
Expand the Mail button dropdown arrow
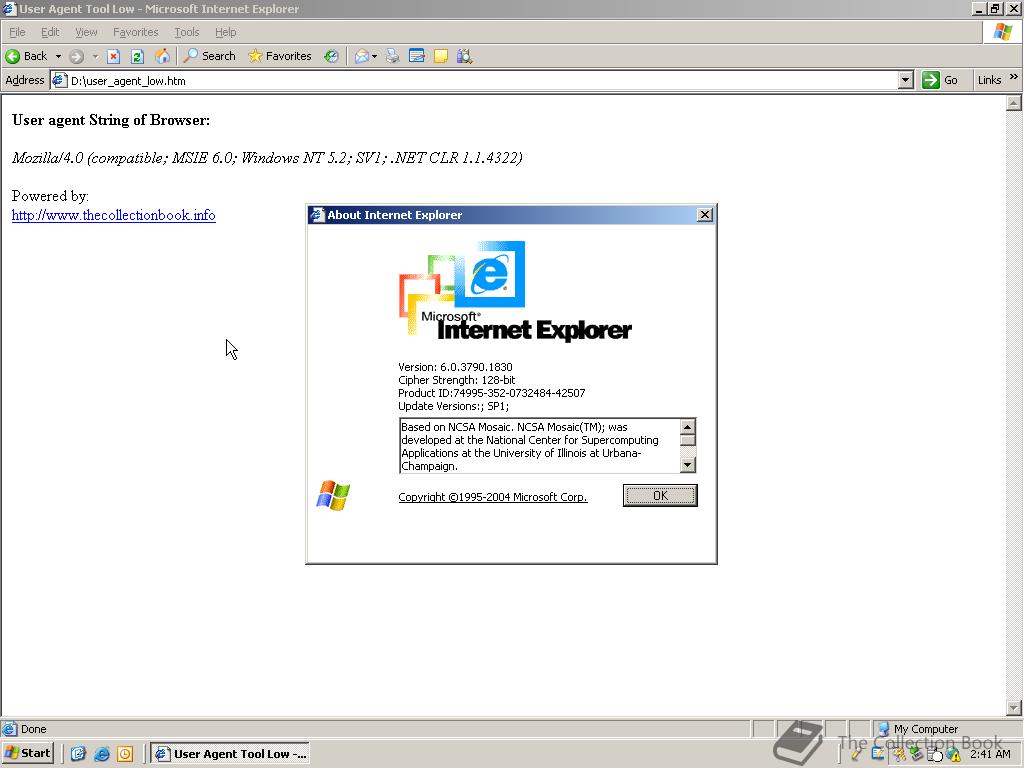pos(374,56)
